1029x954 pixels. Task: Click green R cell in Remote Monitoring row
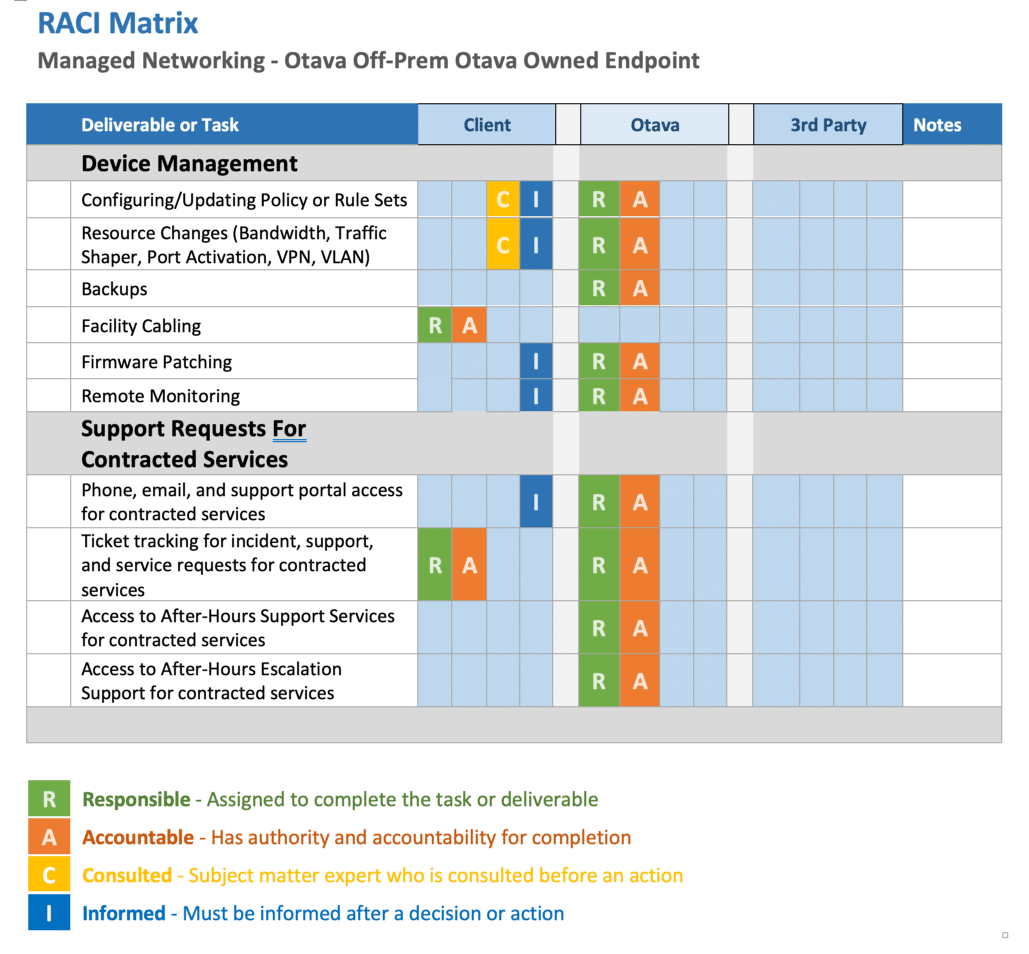[x=598, y=396]
